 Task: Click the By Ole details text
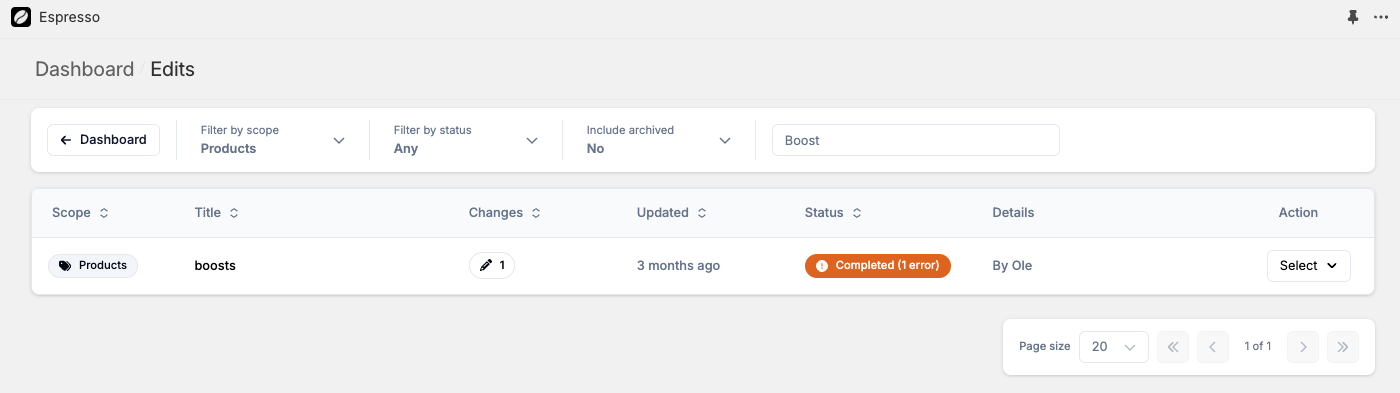(1012, 266)
